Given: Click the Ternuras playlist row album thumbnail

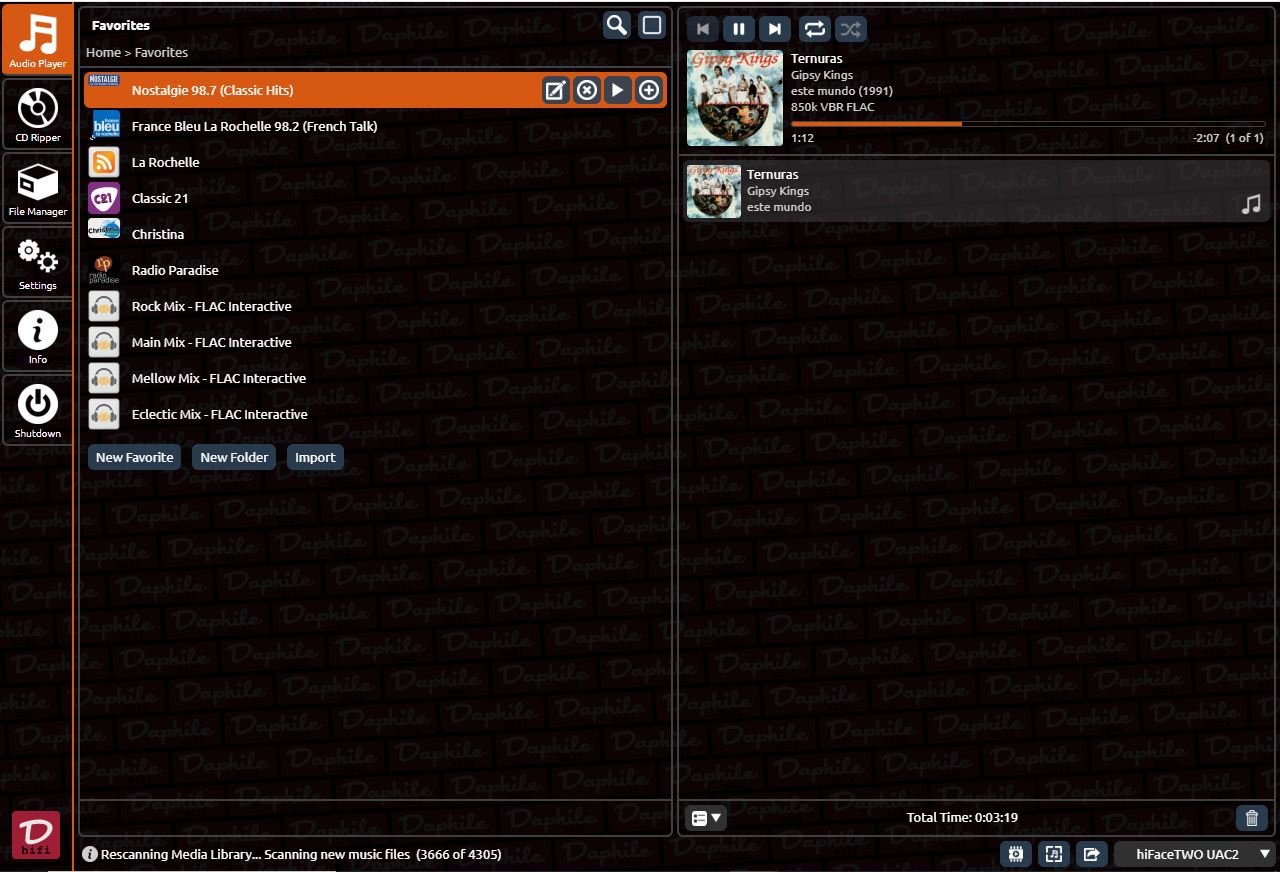Looking at the screenshot, I should click(x=714, y=191).
